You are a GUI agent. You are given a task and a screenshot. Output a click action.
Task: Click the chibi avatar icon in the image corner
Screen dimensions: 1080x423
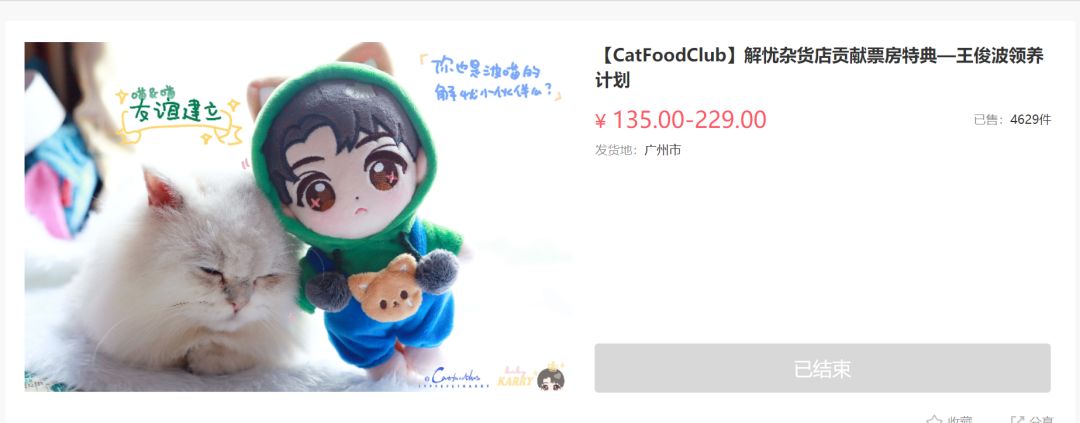click(x=550, y=379)
